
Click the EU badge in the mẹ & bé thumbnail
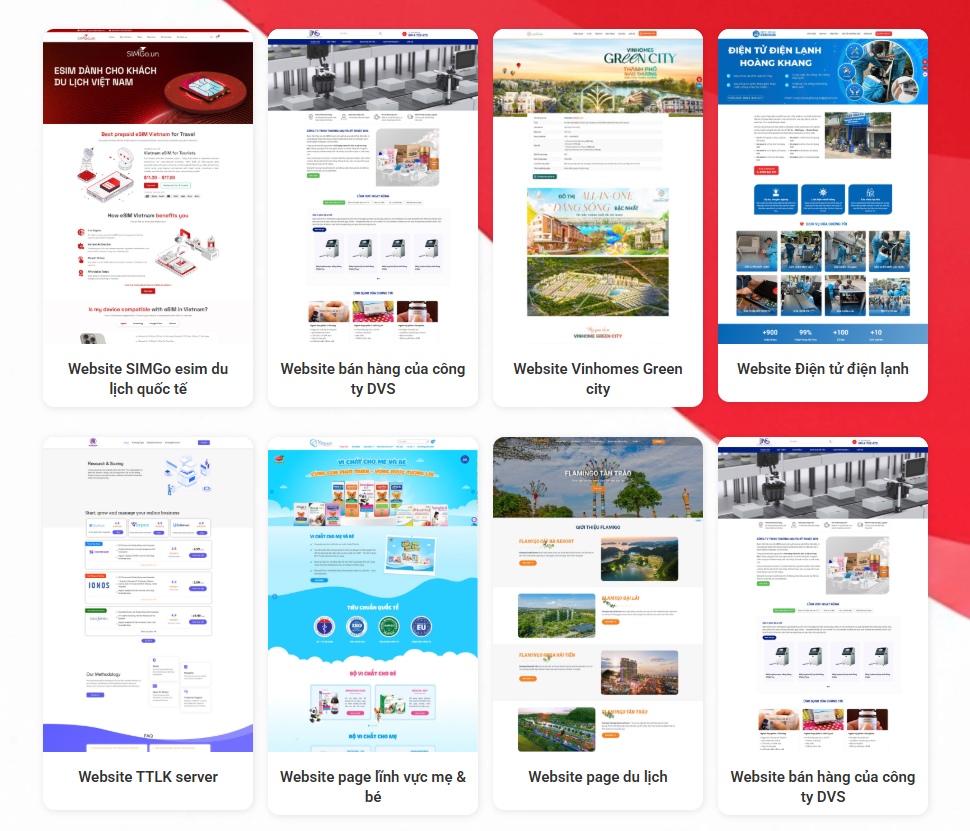tap(421, 627)
